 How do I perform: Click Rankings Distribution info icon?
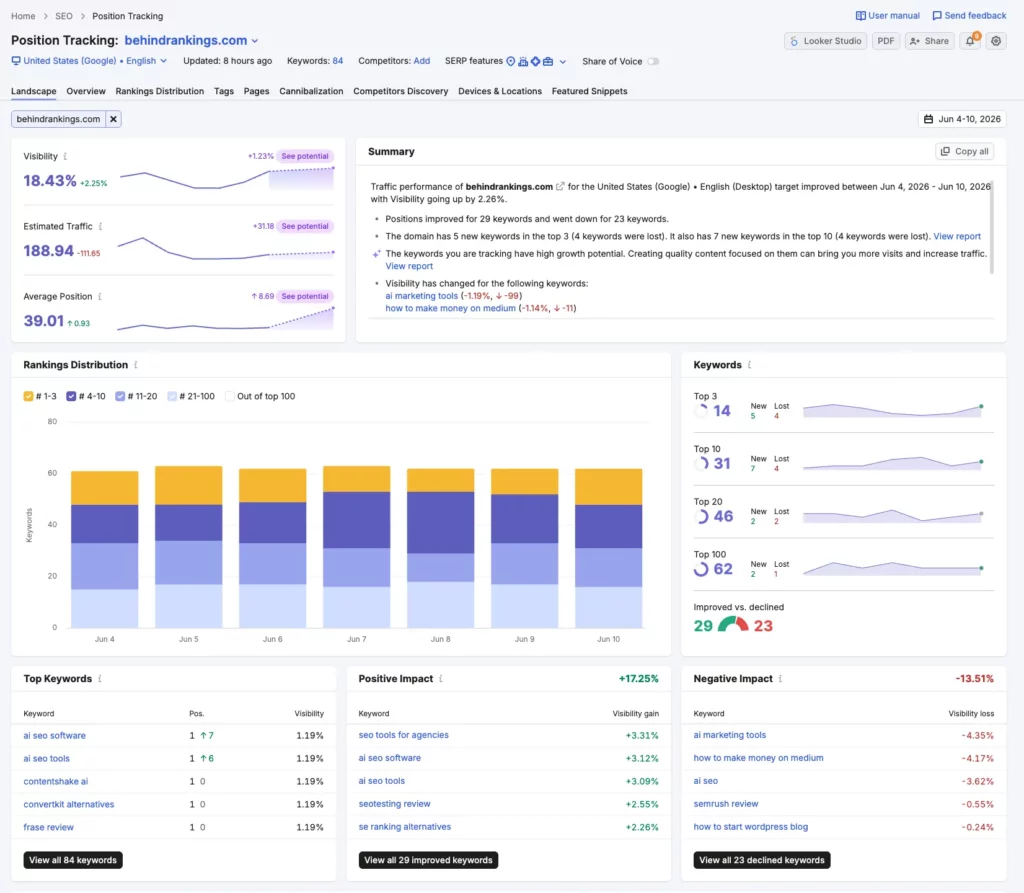pyautogui.click(x=135, y=365)
